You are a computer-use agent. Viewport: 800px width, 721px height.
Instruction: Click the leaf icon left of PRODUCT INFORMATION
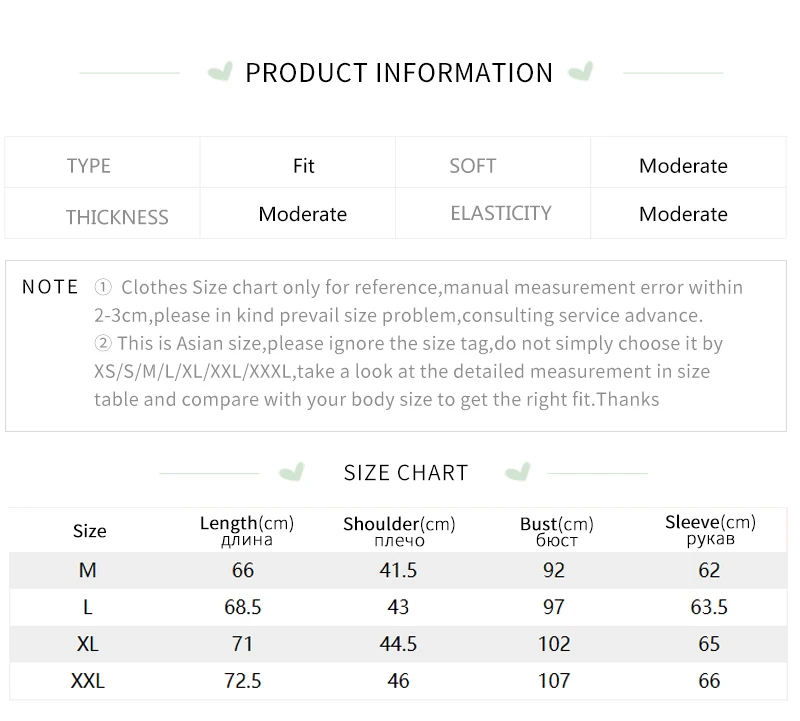(220, 72)
